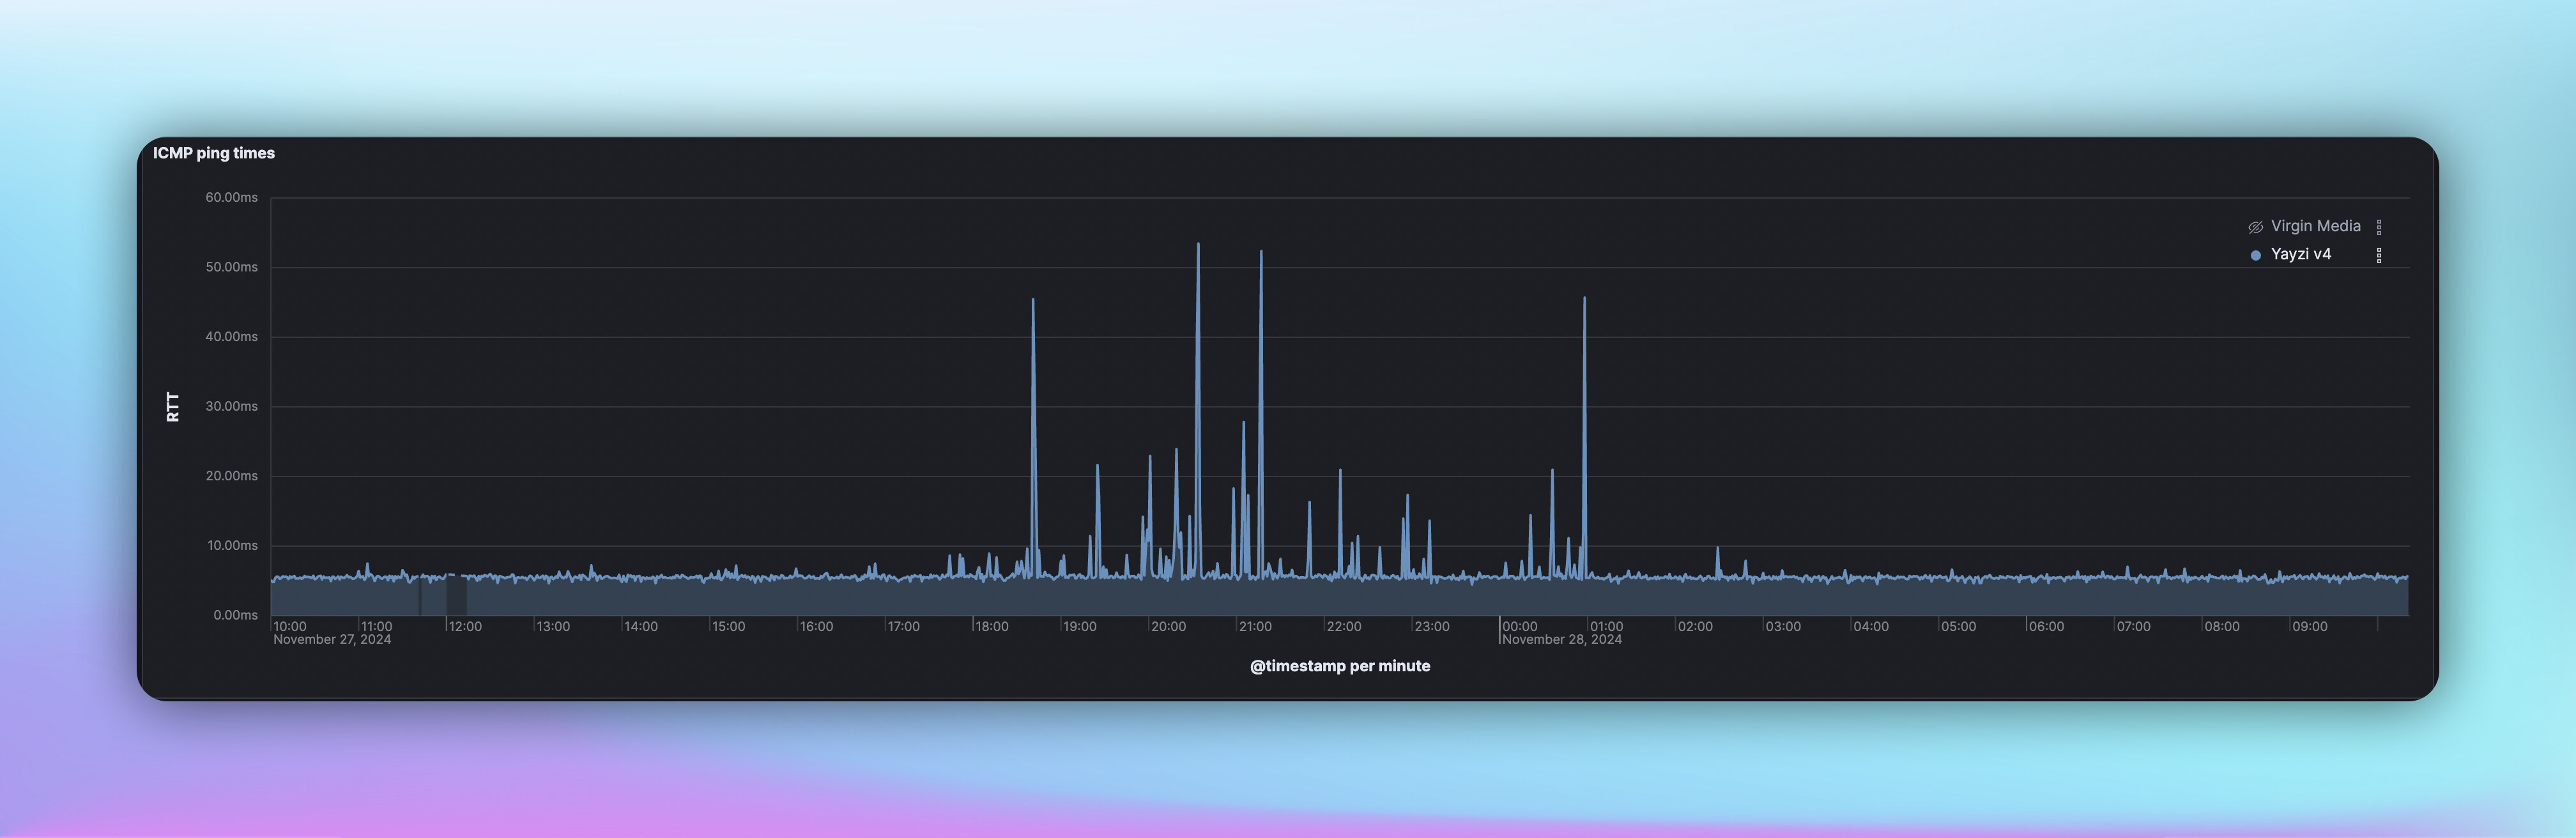Image resolution: width=2576 pixels, height=838 pixels.
Task: Click the "November 28, 2024" date label
Action: coord(1561,640)
